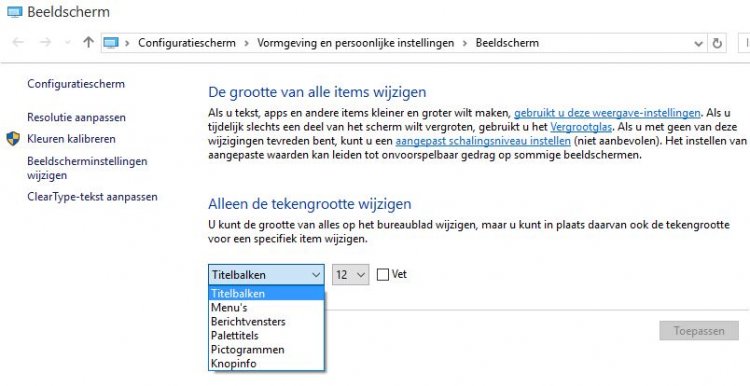Viewport: 750px width, 386px height.
Task: Enable the Vet checkbox
Action: point(383,275)
